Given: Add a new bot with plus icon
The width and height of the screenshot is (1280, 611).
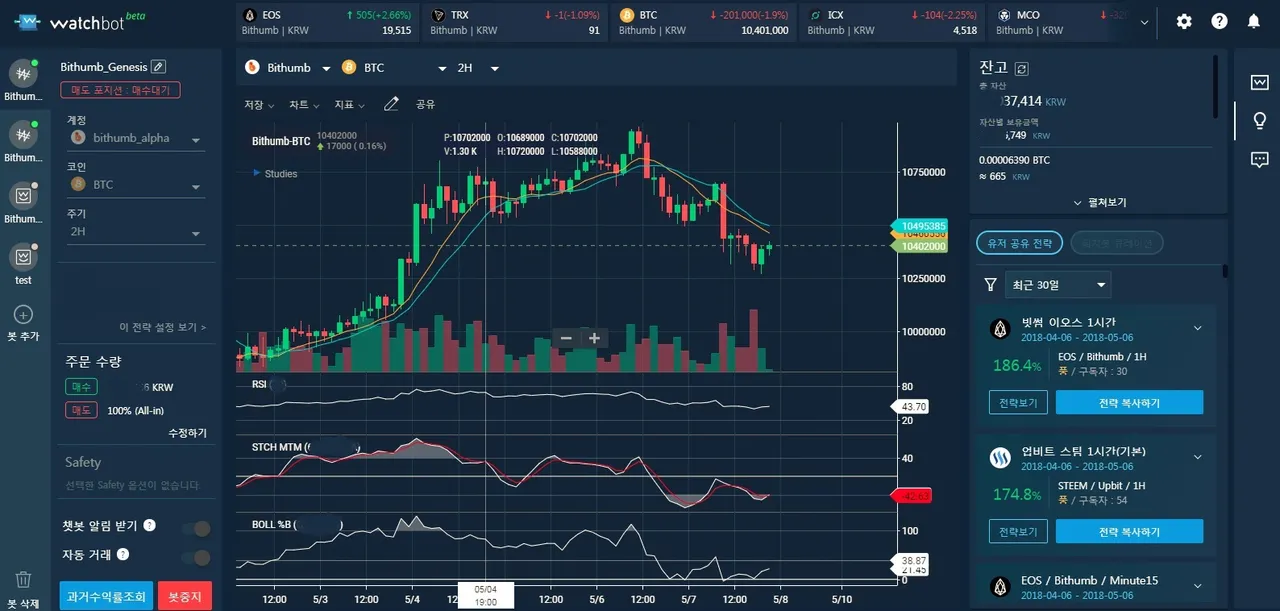Looking at the screenshot, I should (23, 315).
